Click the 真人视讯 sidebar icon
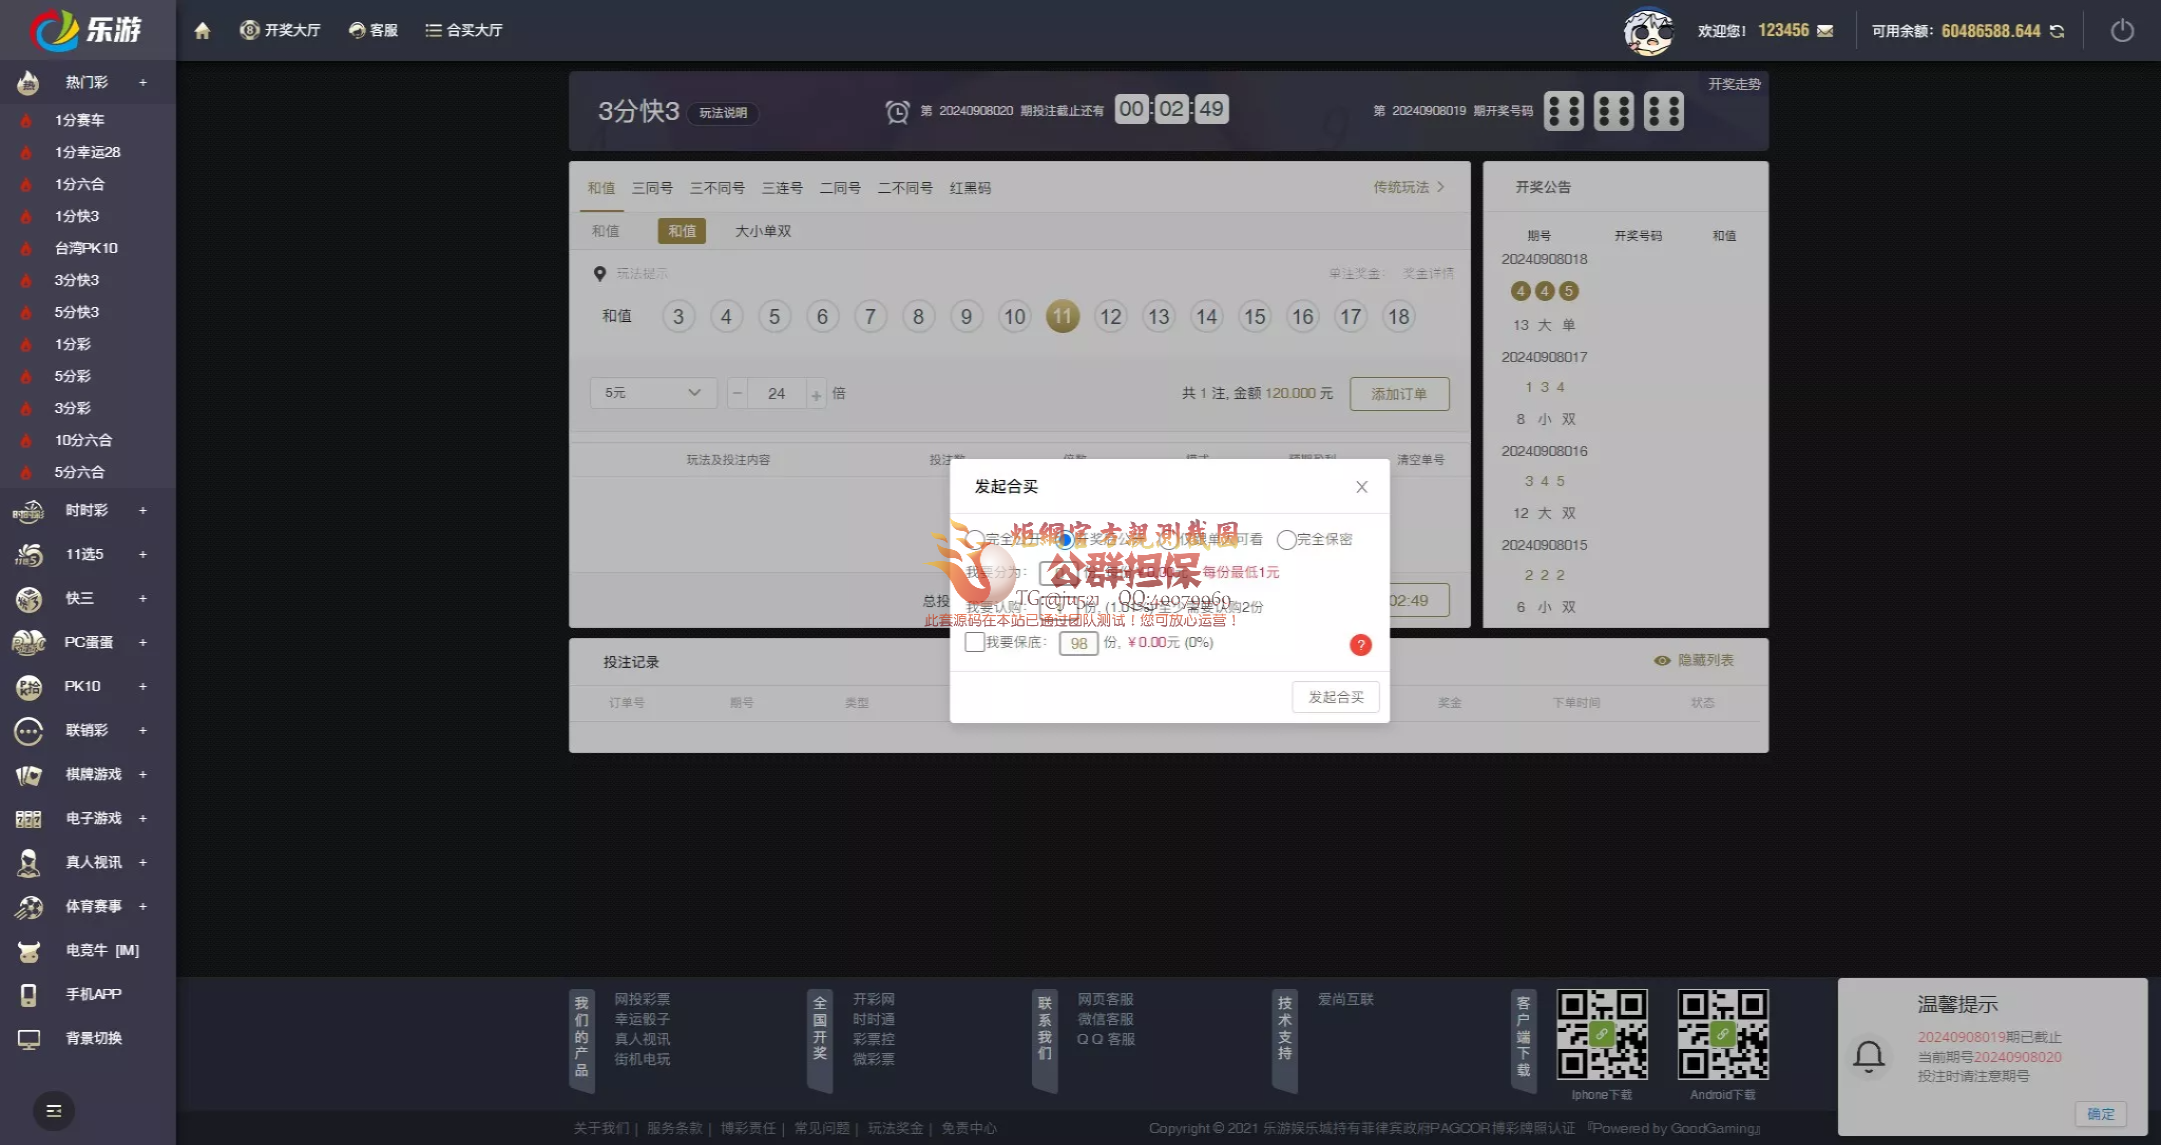This screenshot has width=2161, height=1145. click(x=28, y=862)
